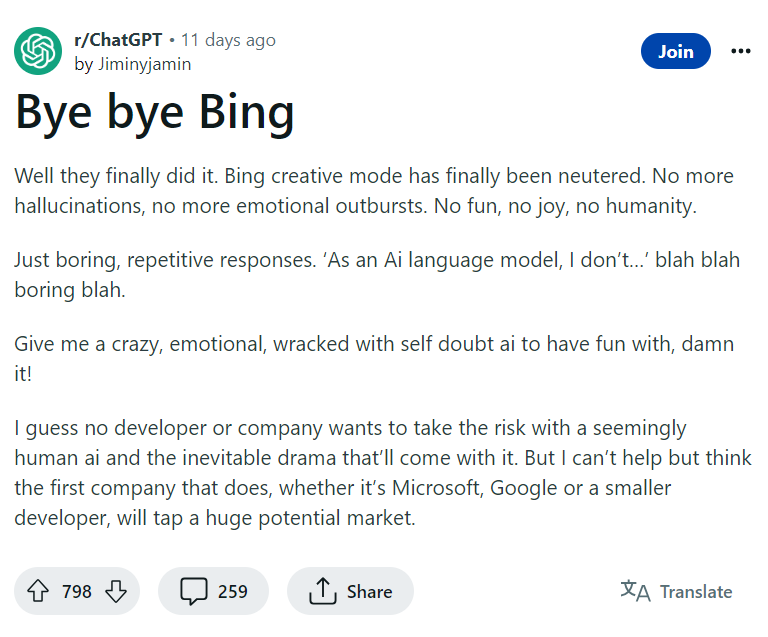Click the Bye bye Bing post title
The image size is (768, 637).
(155, 114)
